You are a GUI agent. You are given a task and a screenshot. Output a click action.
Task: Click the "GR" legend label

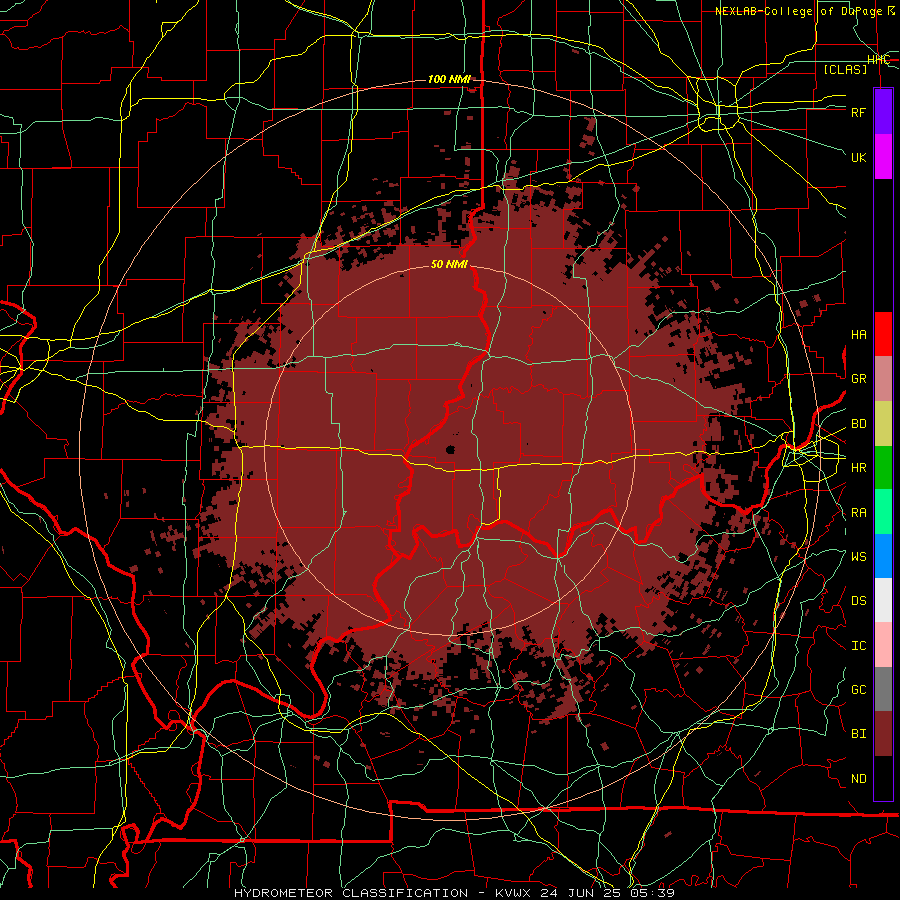click(859, 379)
